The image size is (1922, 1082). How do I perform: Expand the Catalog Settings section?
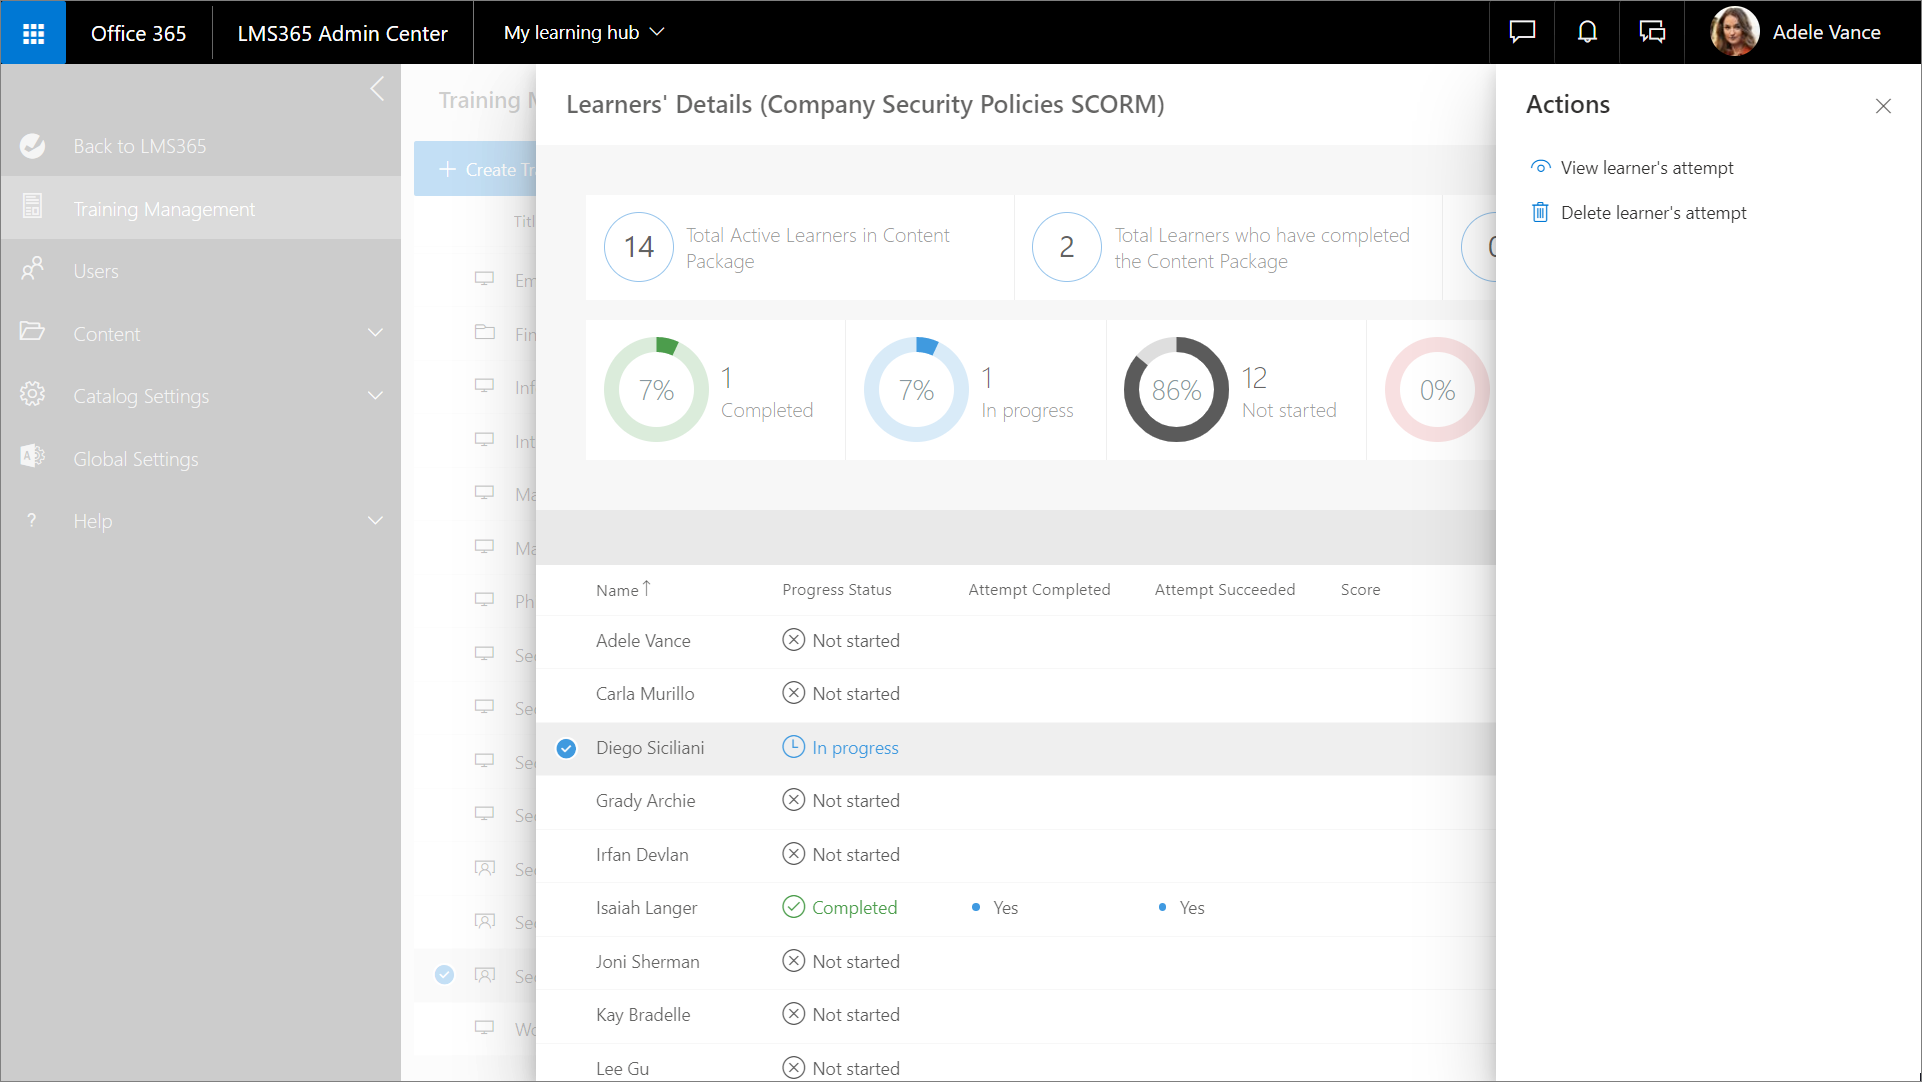(375, 396)
